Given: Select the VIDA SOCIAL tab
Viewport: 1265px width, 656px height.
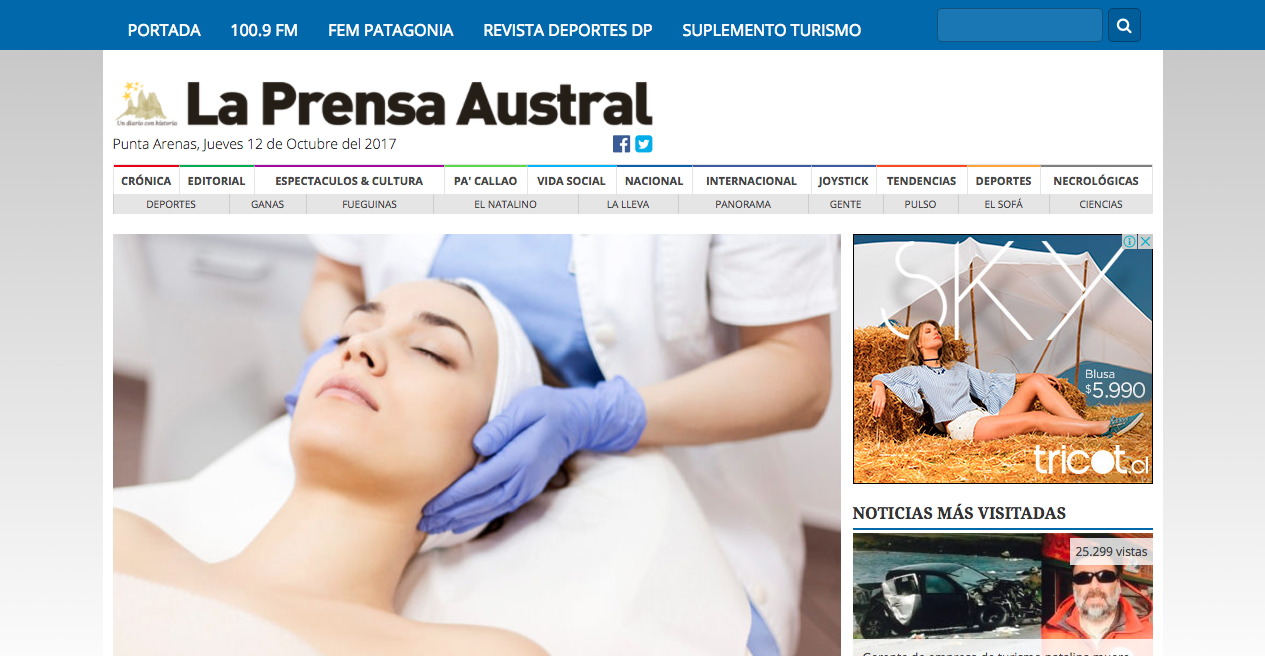Looking at the screenshot, I should (571, 181).
